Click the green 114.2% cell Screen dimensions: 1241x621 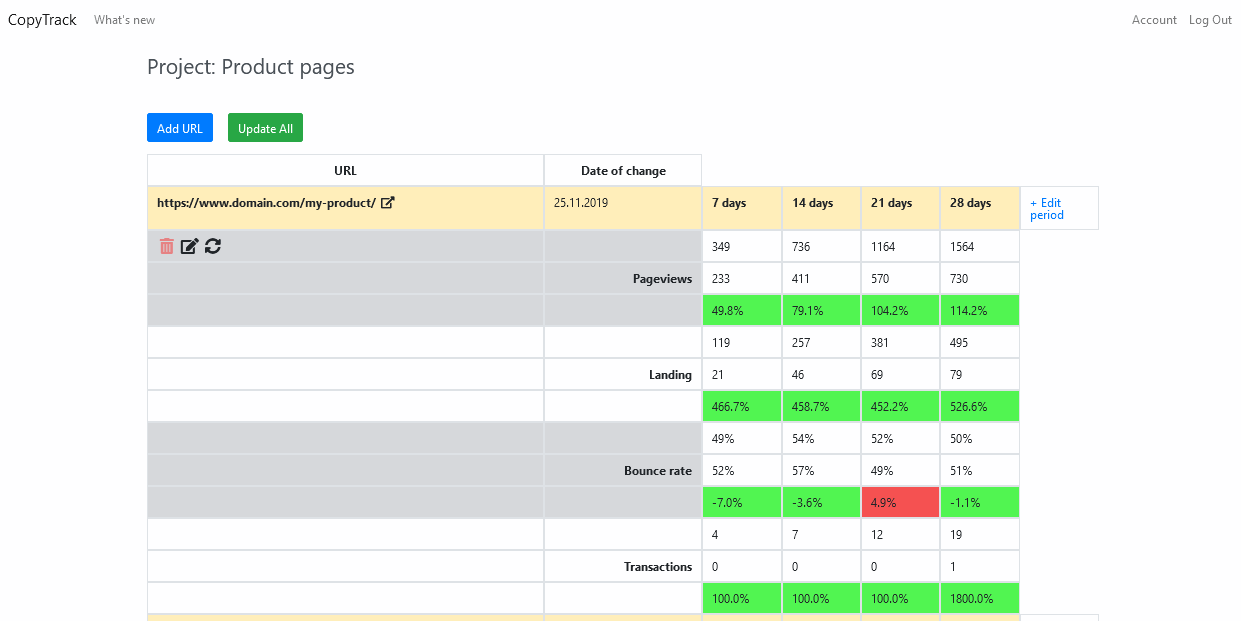coord(980,310)
